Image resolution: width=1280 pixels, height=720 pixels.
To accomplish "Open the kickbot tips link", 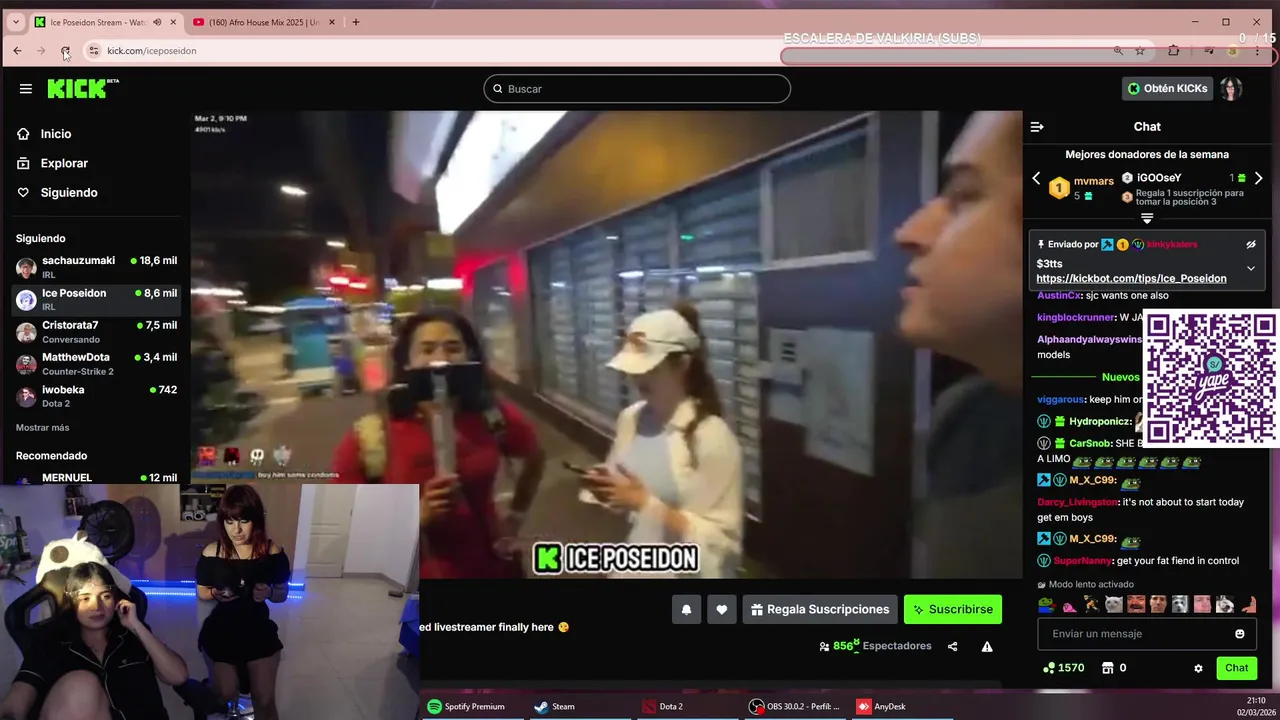I will pyautogui.click(x=1131, y=278).
